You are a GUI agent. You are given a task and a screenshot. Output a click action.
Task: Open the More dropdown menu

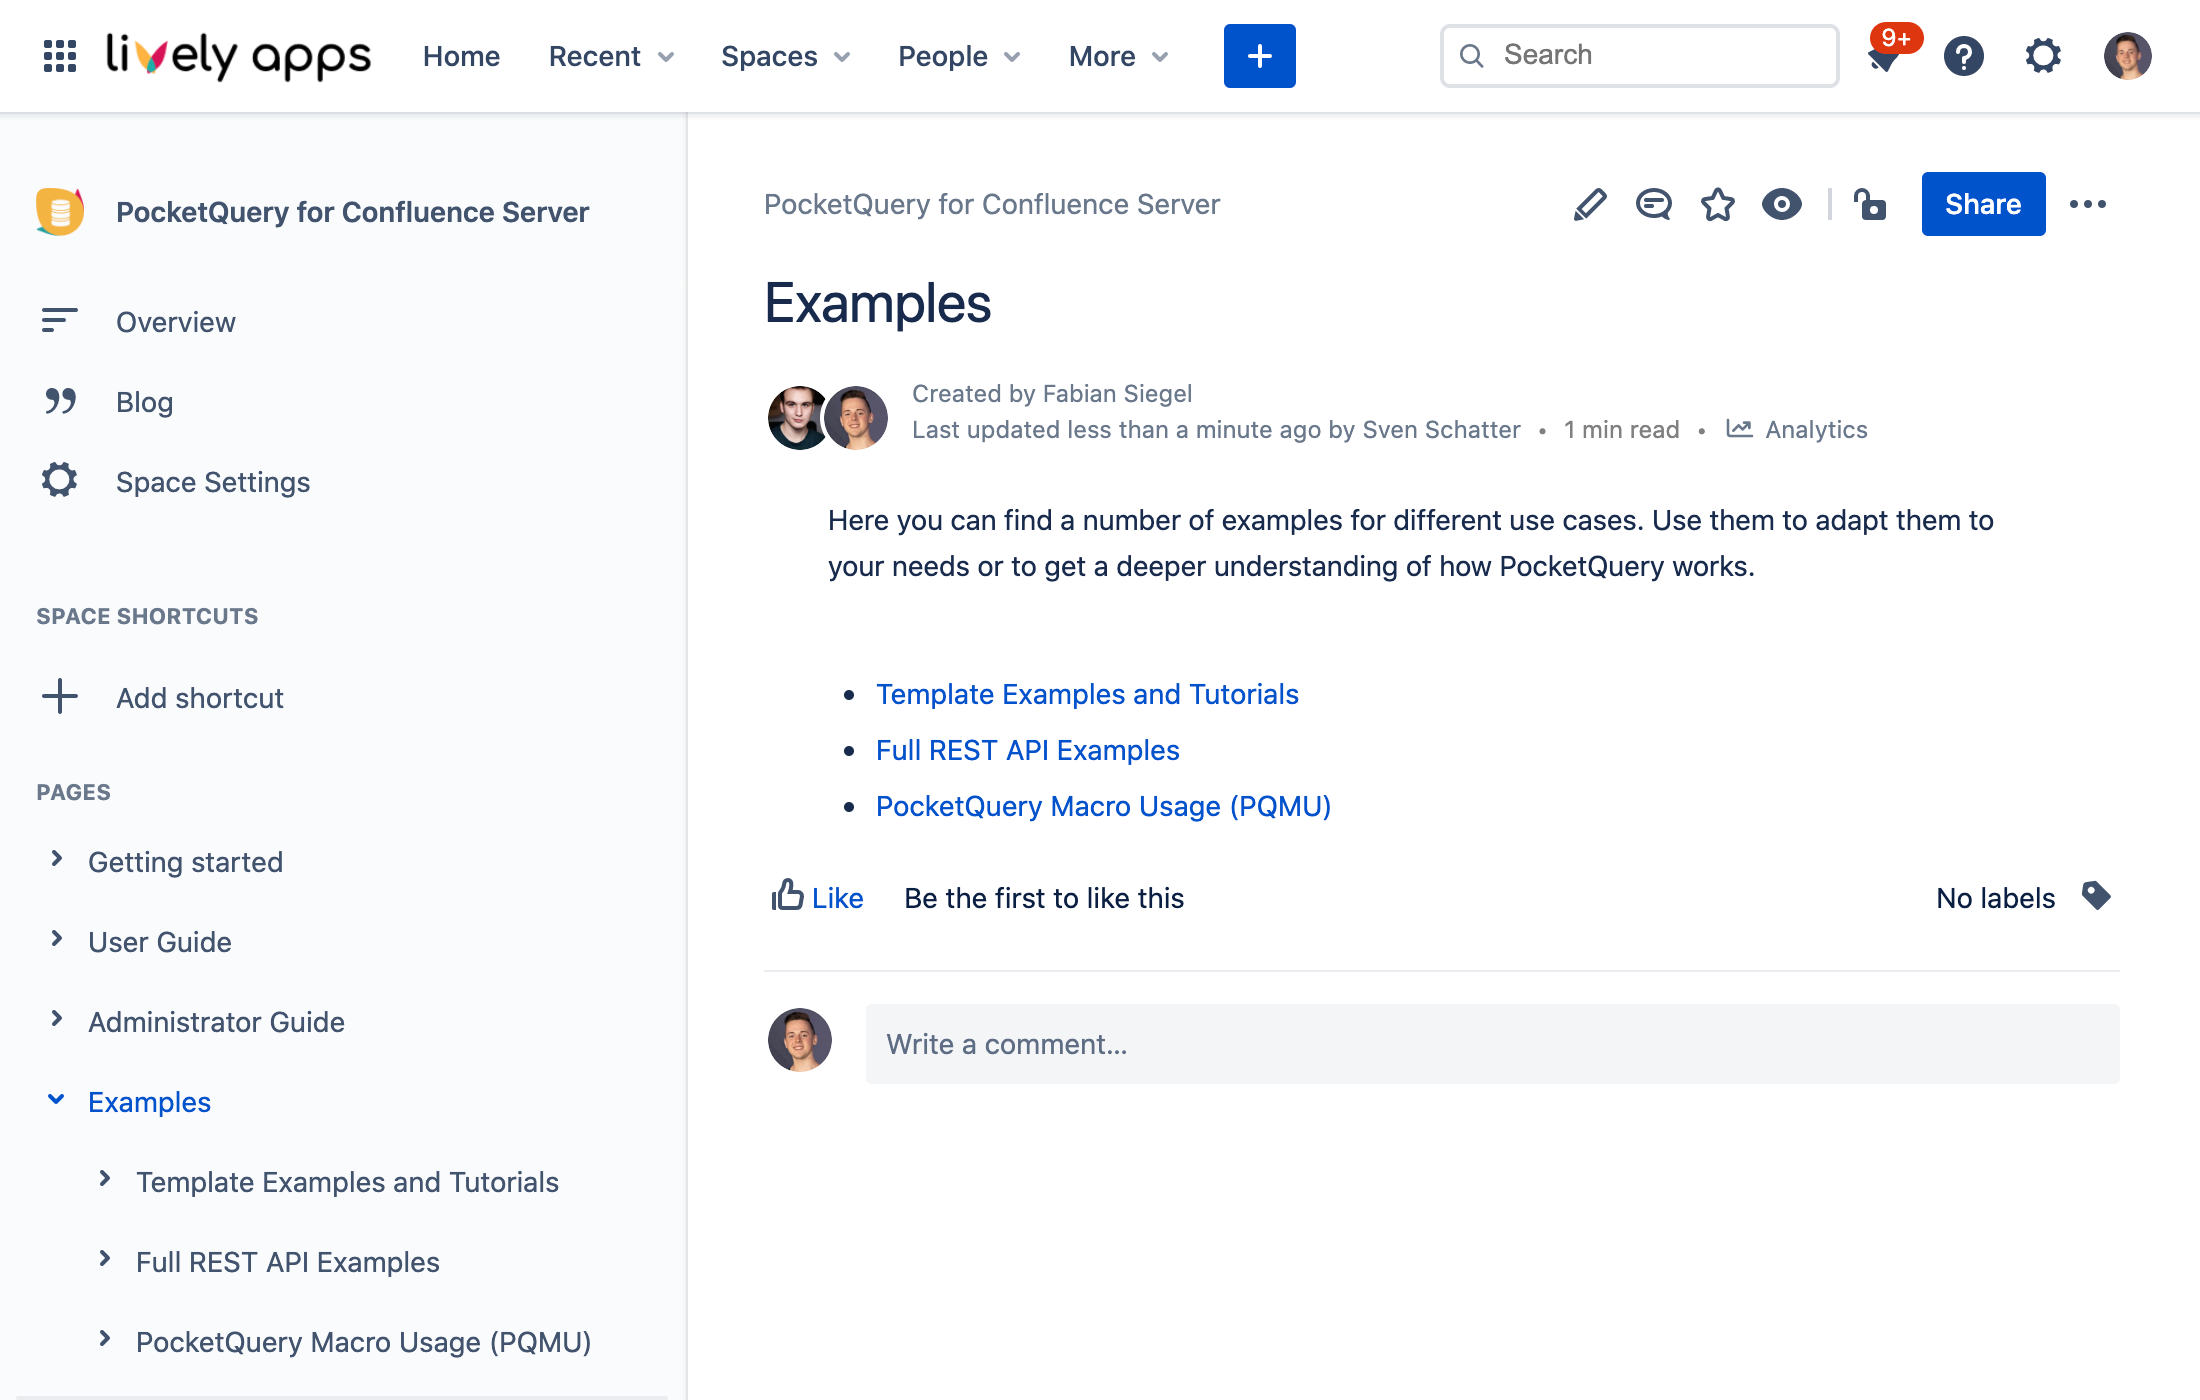pyautogui.click(x=1119, y=56)
